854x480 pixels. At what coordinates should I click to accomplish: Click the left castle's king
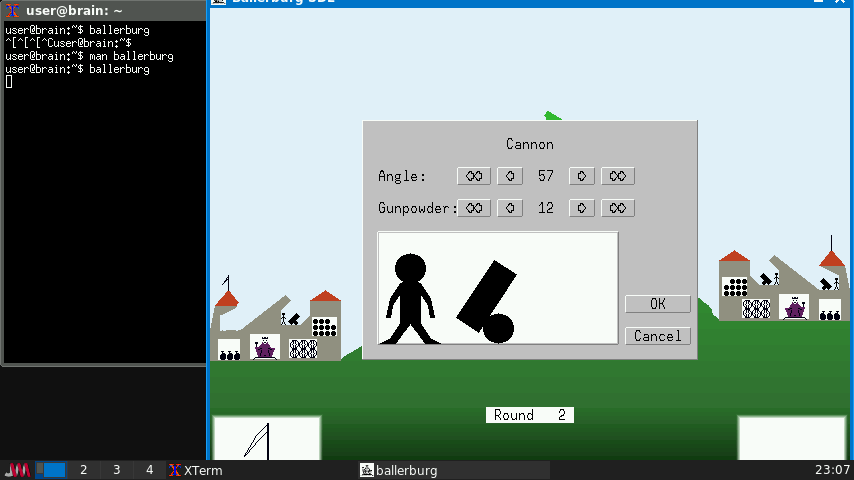(265, 348)
